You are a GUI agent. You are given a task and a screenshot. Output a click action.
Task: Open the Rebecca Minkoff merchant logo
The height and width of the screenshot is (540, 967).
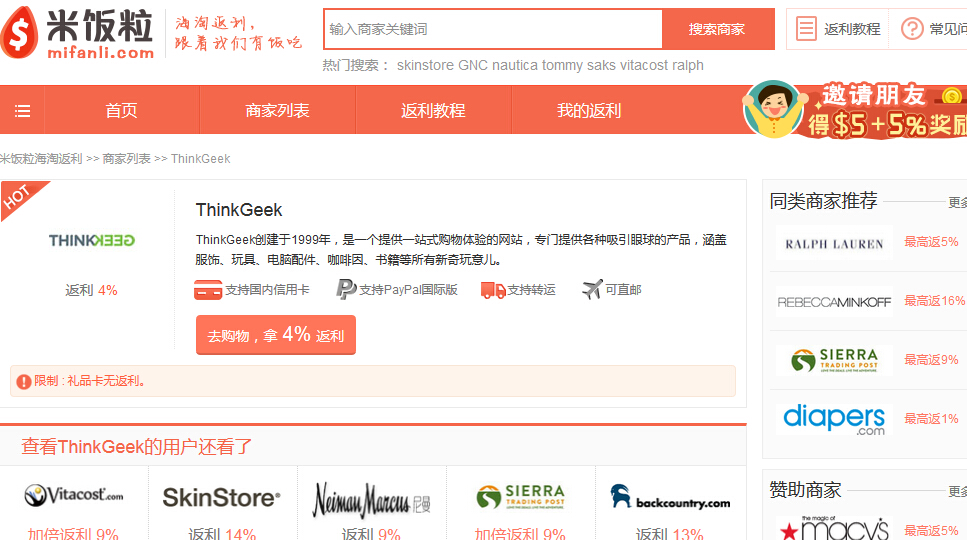pyautogui.click(x=834, y=302)
